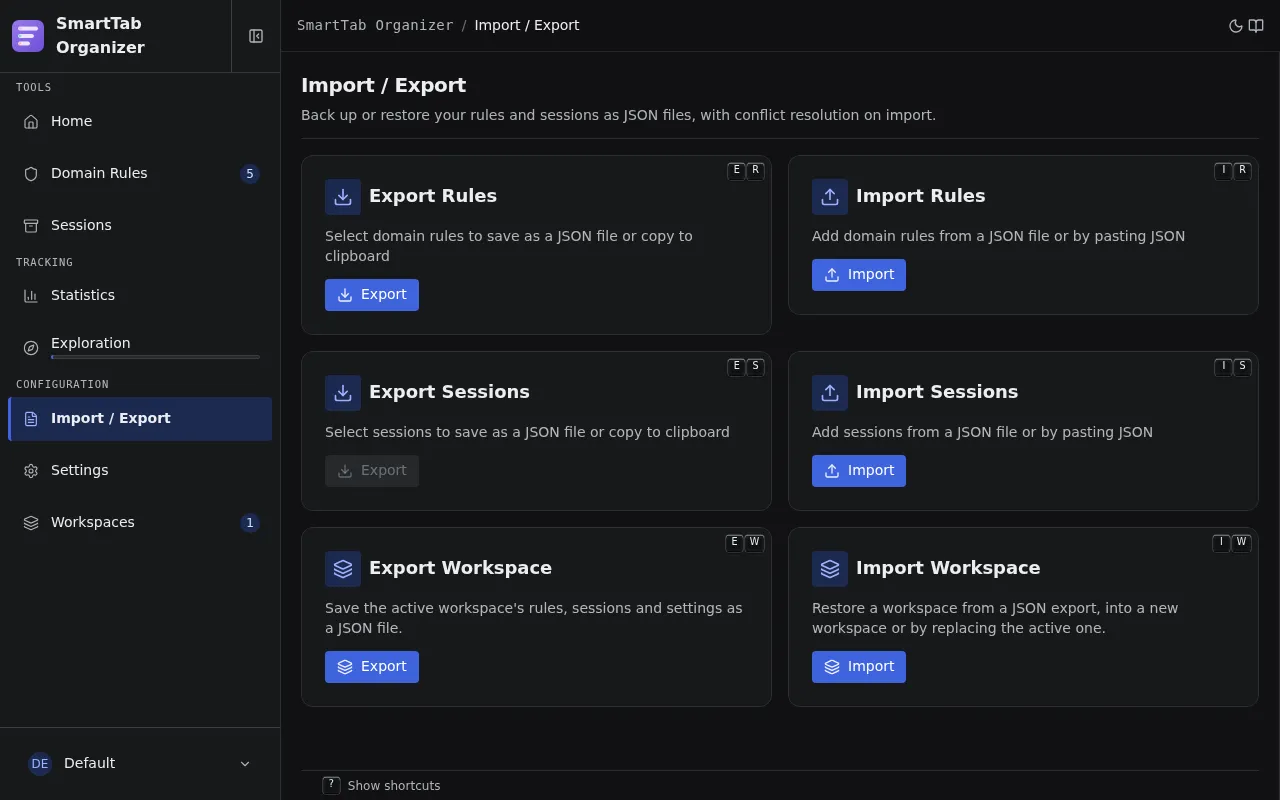Click the DE workspace avatar

click(x=40, y=764)
